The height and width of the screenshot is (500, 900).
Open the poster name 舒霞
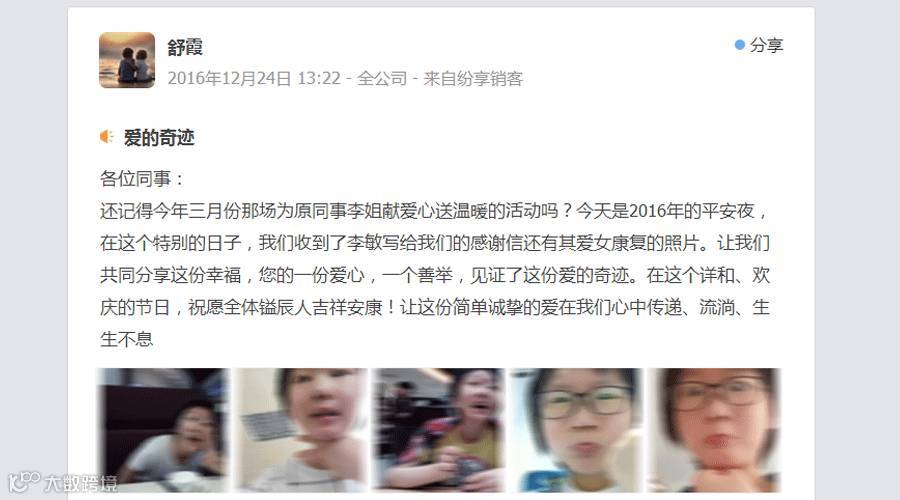(x=185, y=47)
